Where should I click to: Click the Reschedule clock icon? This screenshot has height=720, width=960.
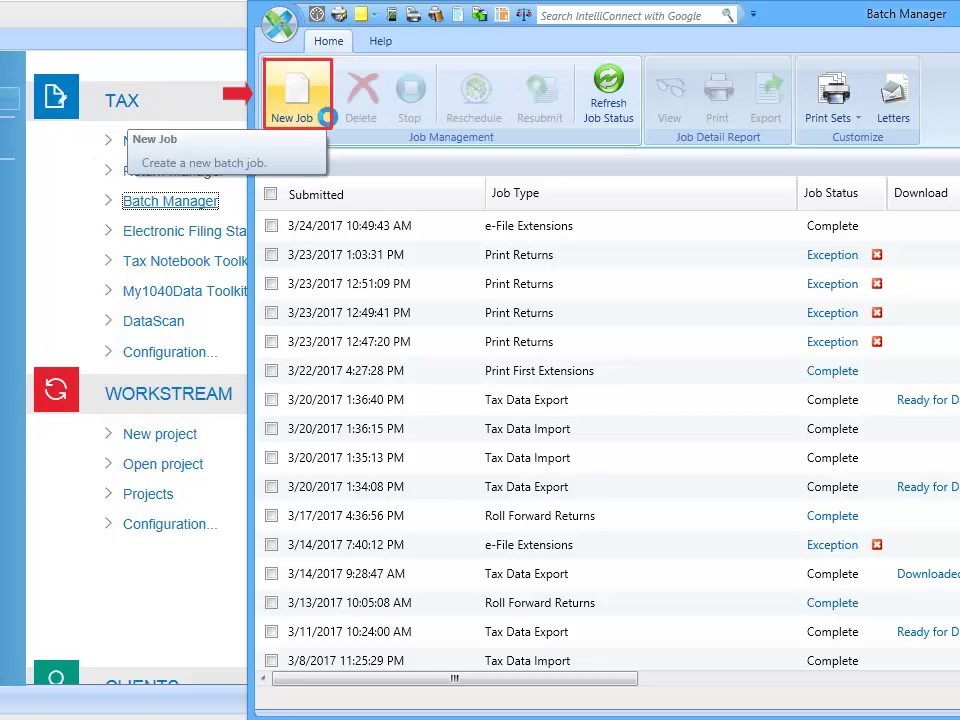click(x=475, y=89)
